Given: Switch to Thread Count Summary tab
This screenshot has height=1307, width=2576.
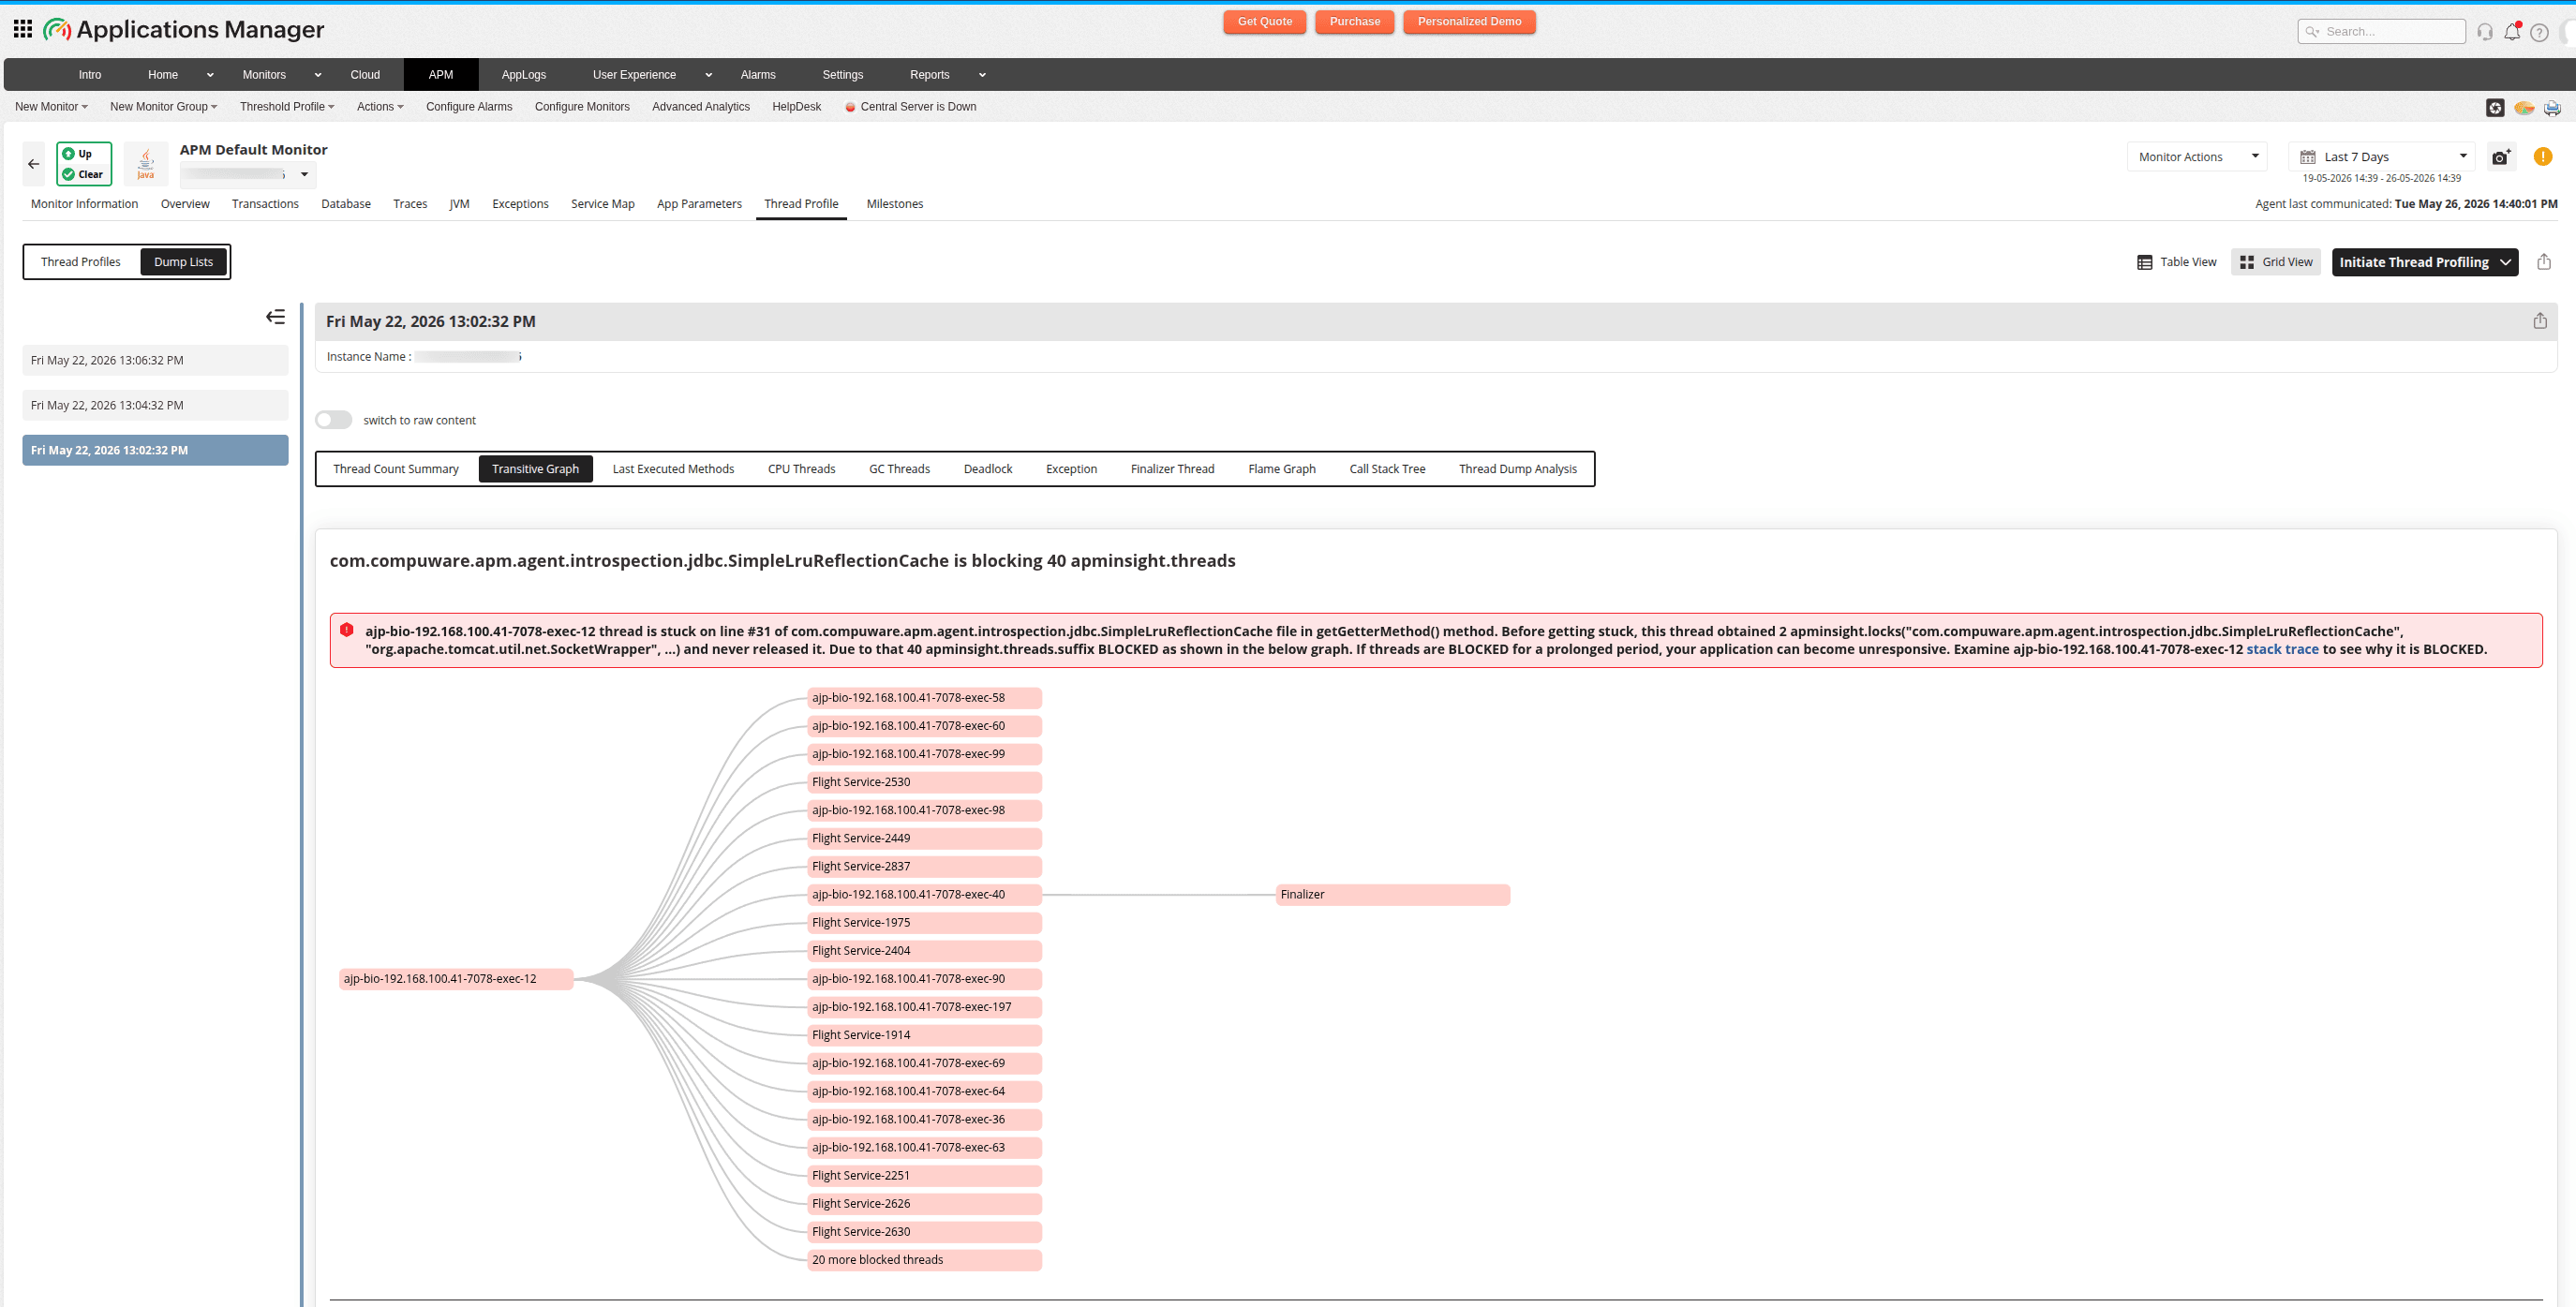Looking at the screenshot, I should 396,469.
